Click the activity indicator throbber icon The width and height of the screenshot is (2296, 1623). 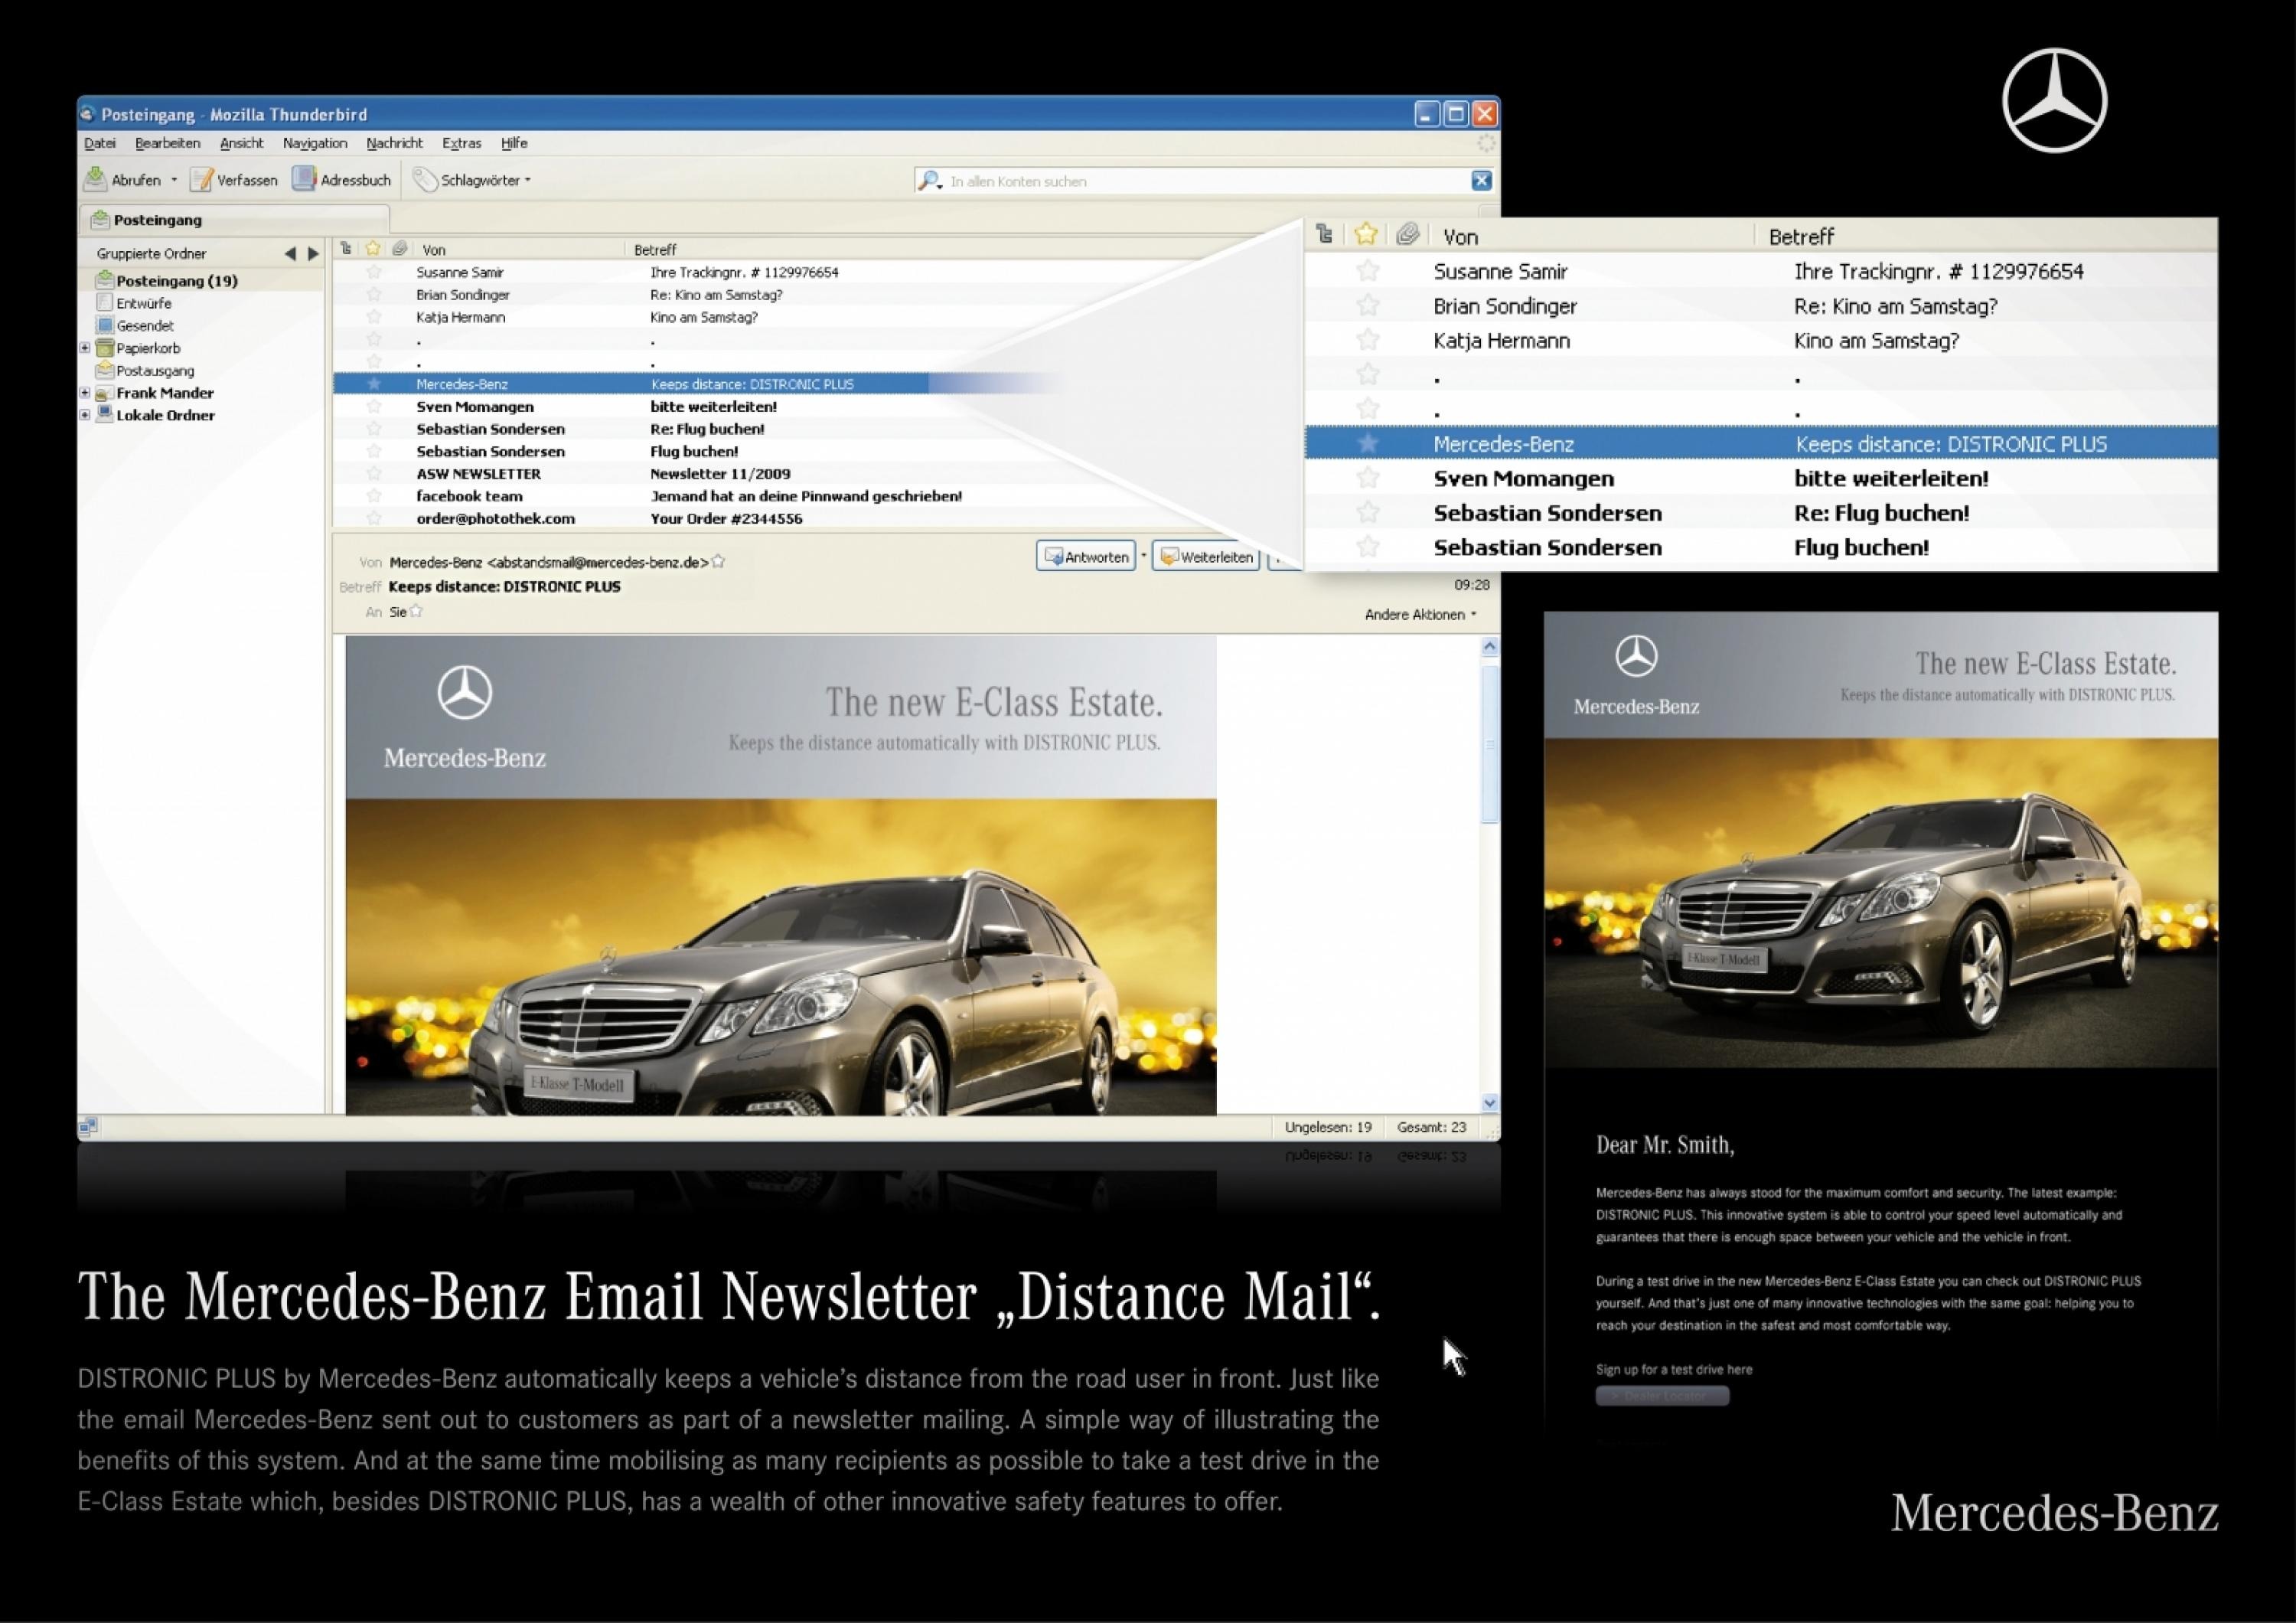1486,143
